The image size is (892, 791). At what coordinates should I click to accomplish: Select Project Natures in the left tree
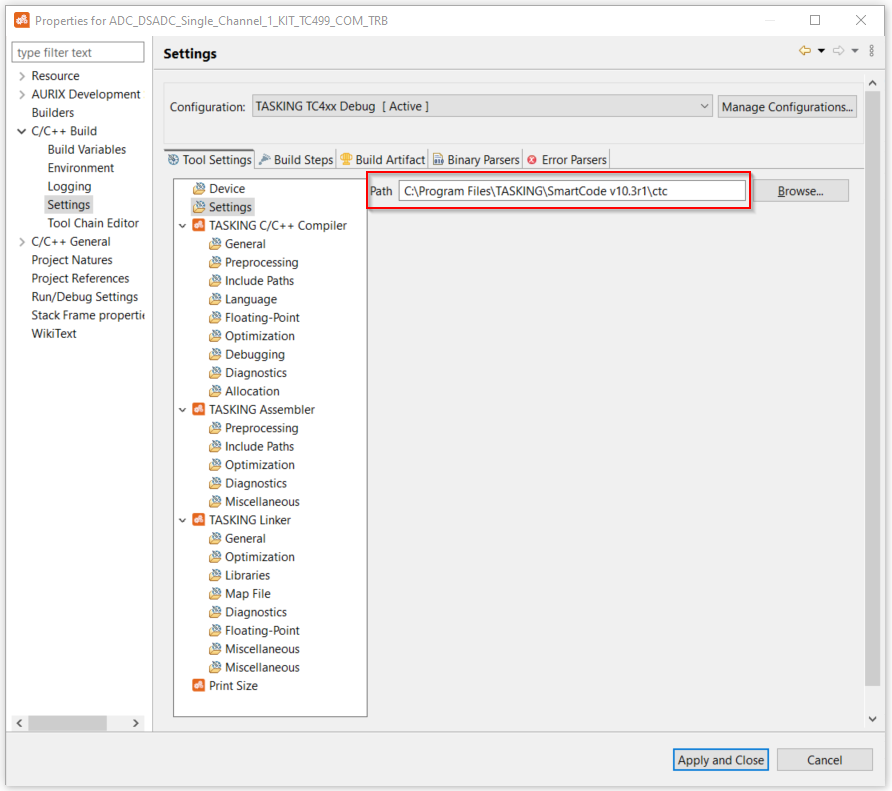[x=72, y=260]
